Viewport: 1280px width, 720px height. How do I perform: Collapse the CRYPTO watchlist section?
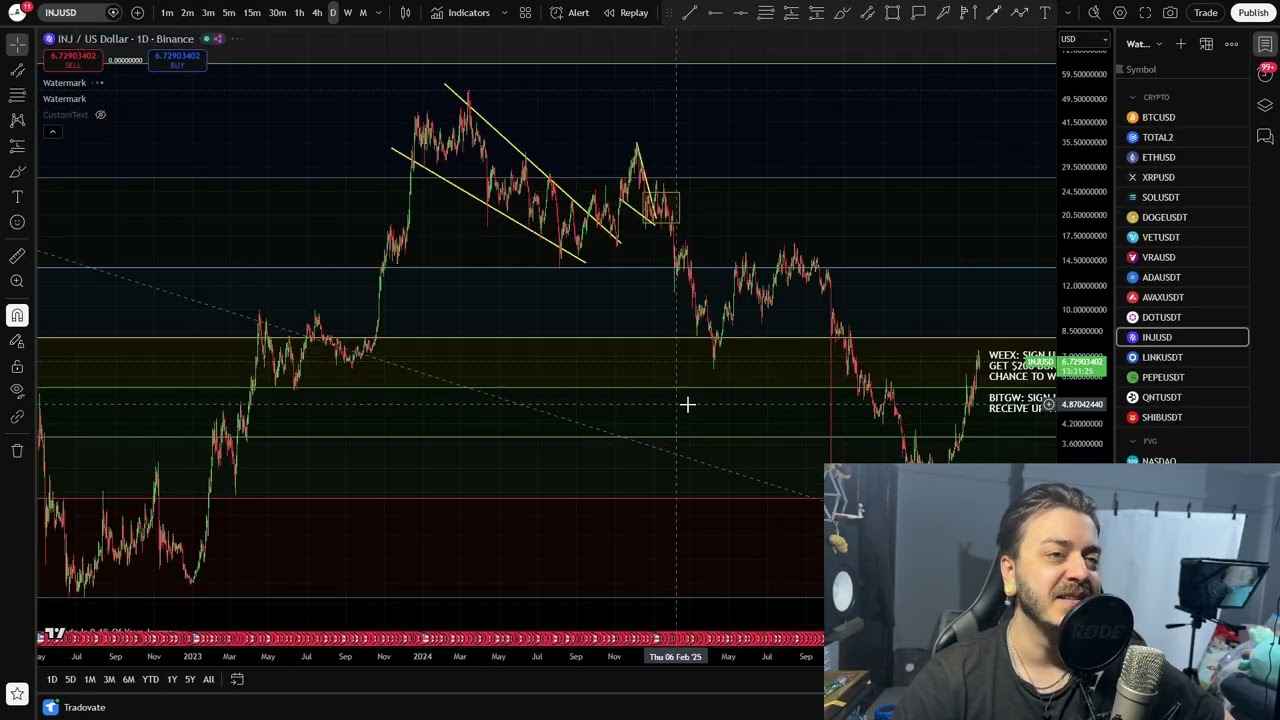point(1132,97)
